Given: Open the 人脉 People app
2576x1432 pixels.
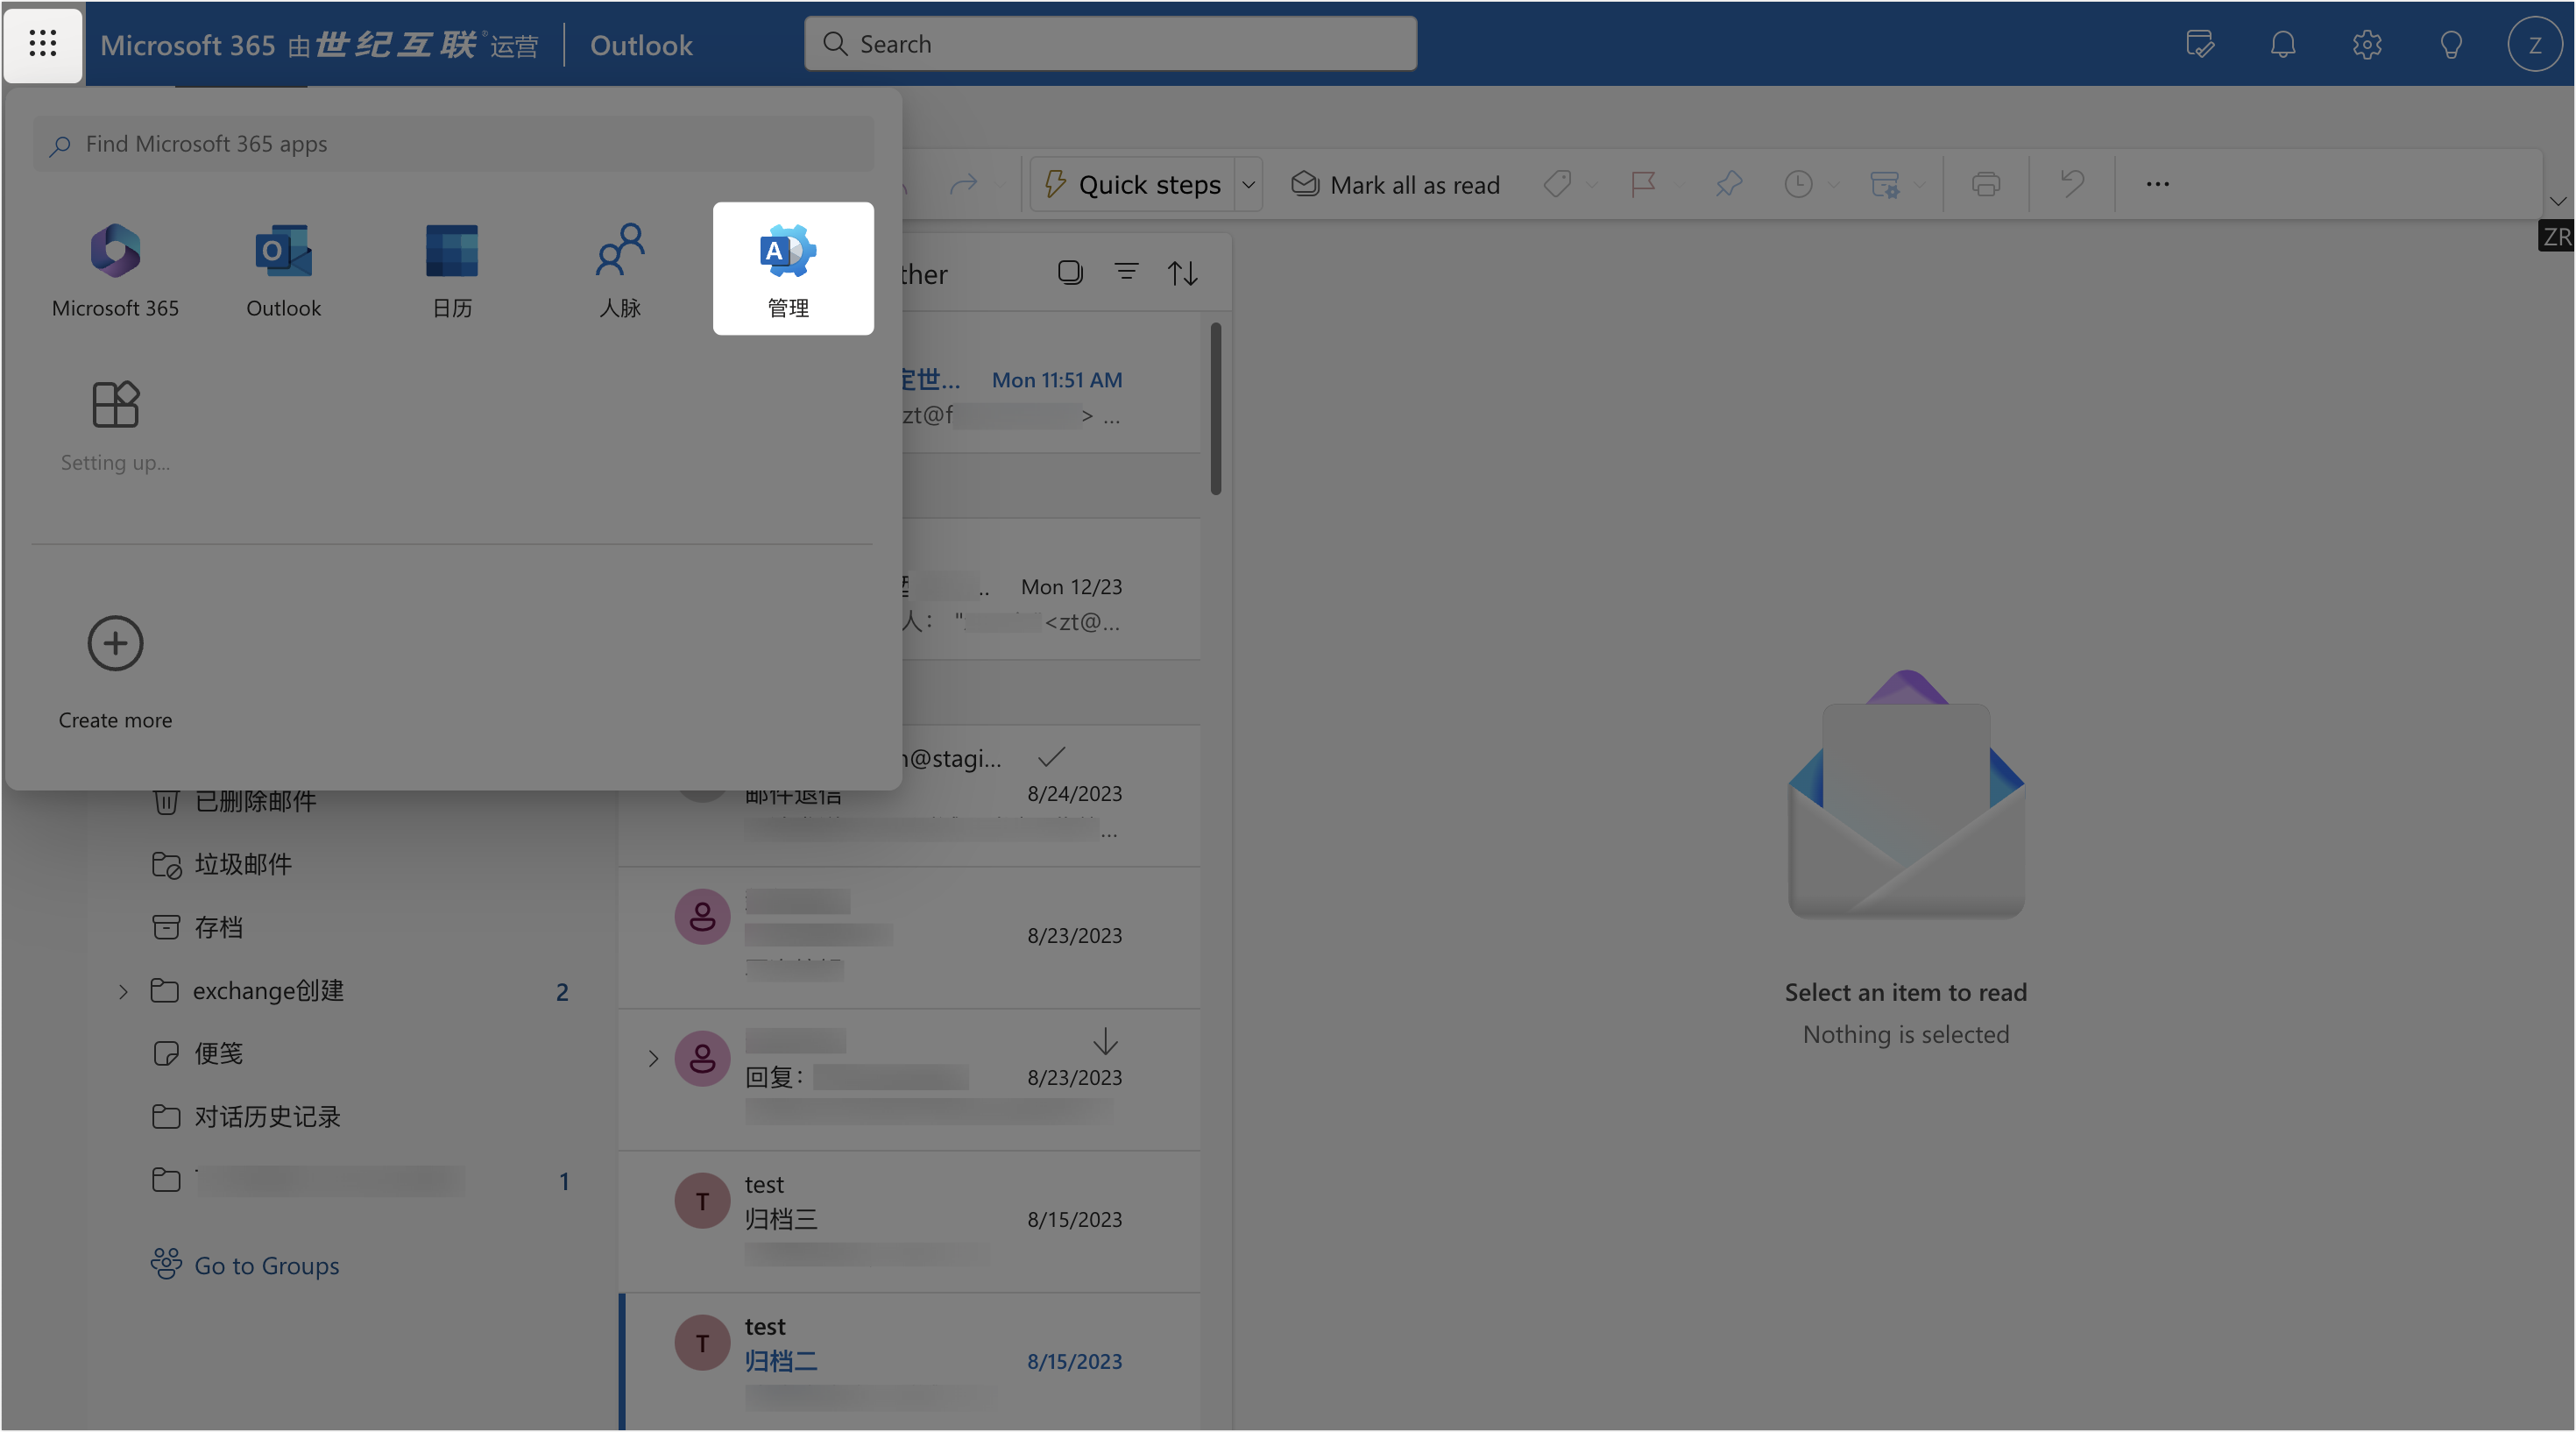Looking at the screenshot, I should pyautogui.click(x=620, y=268).
